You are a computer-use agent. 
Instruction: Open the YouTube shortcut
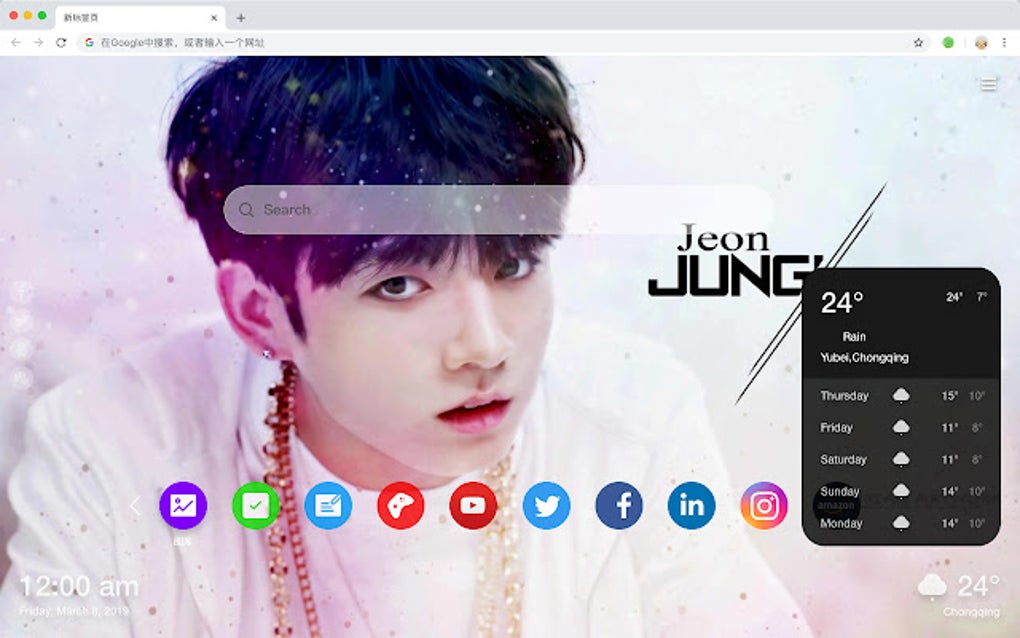473,506
